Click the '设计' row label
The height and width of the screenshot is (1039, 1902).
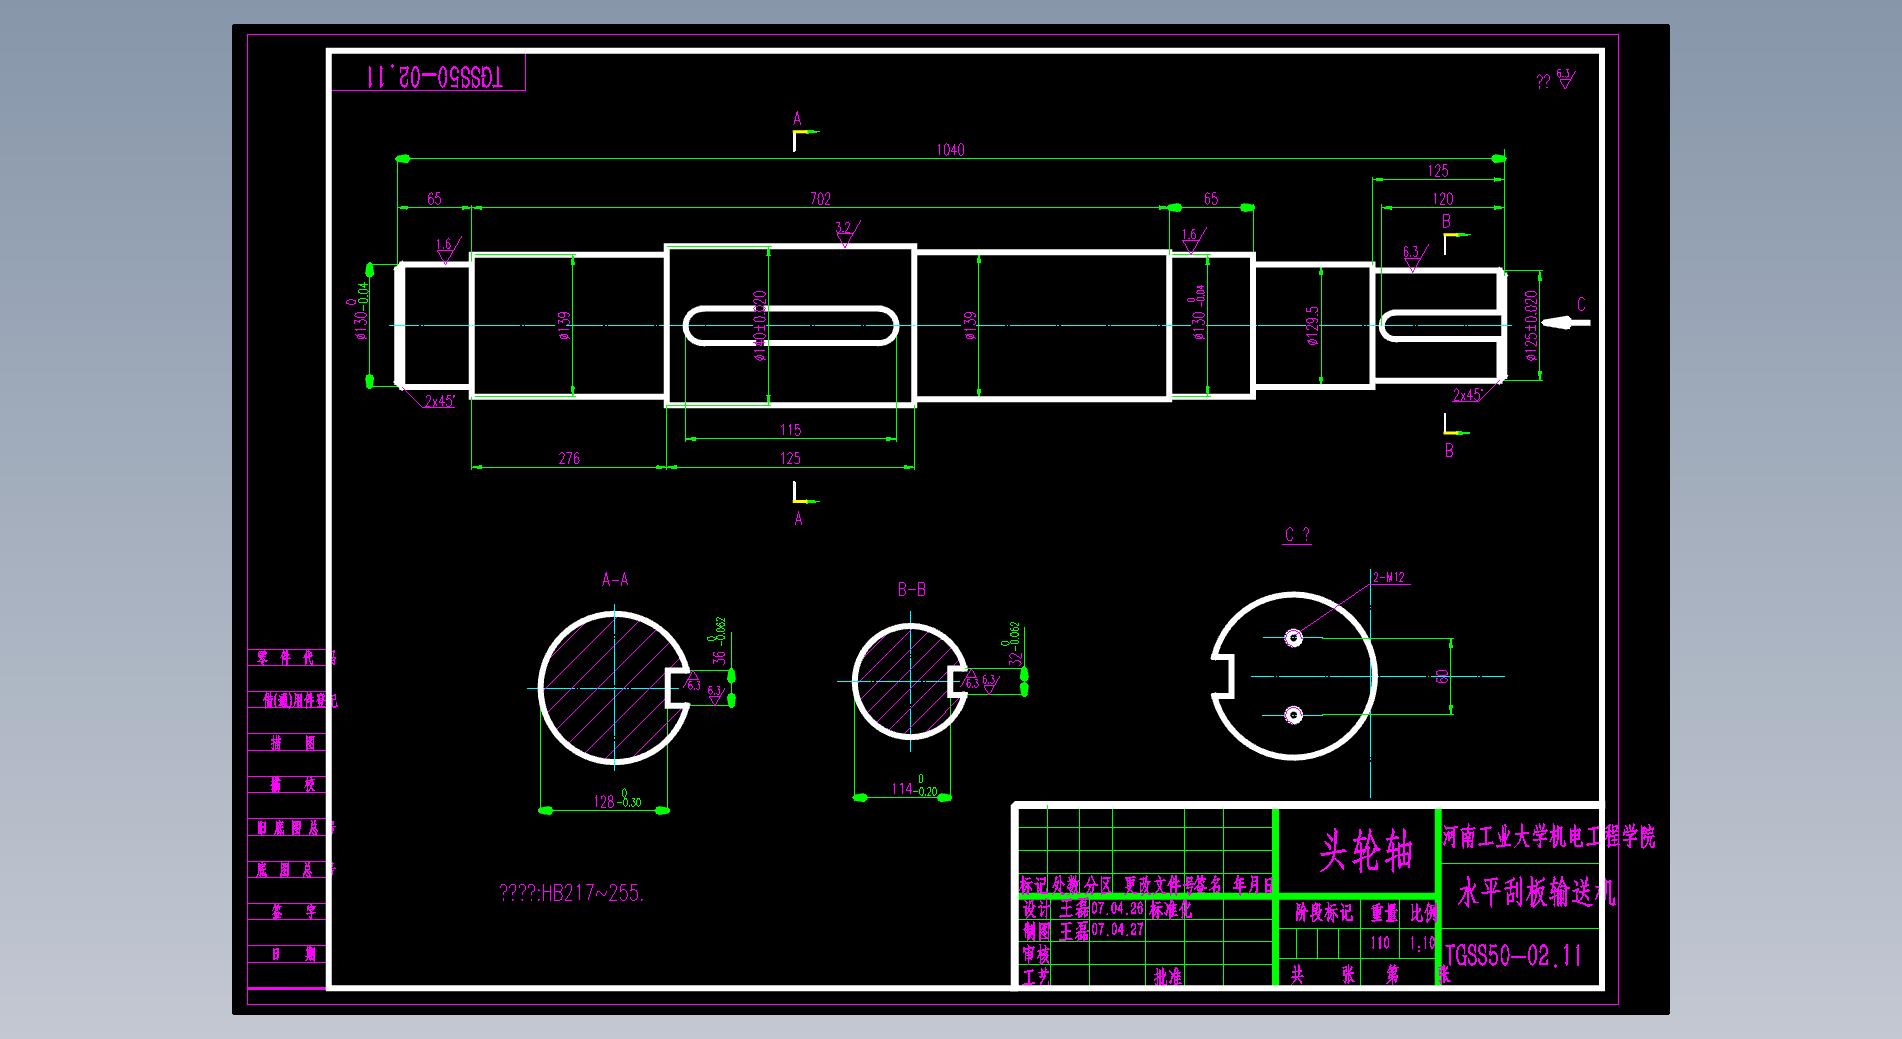point(1035,910)
